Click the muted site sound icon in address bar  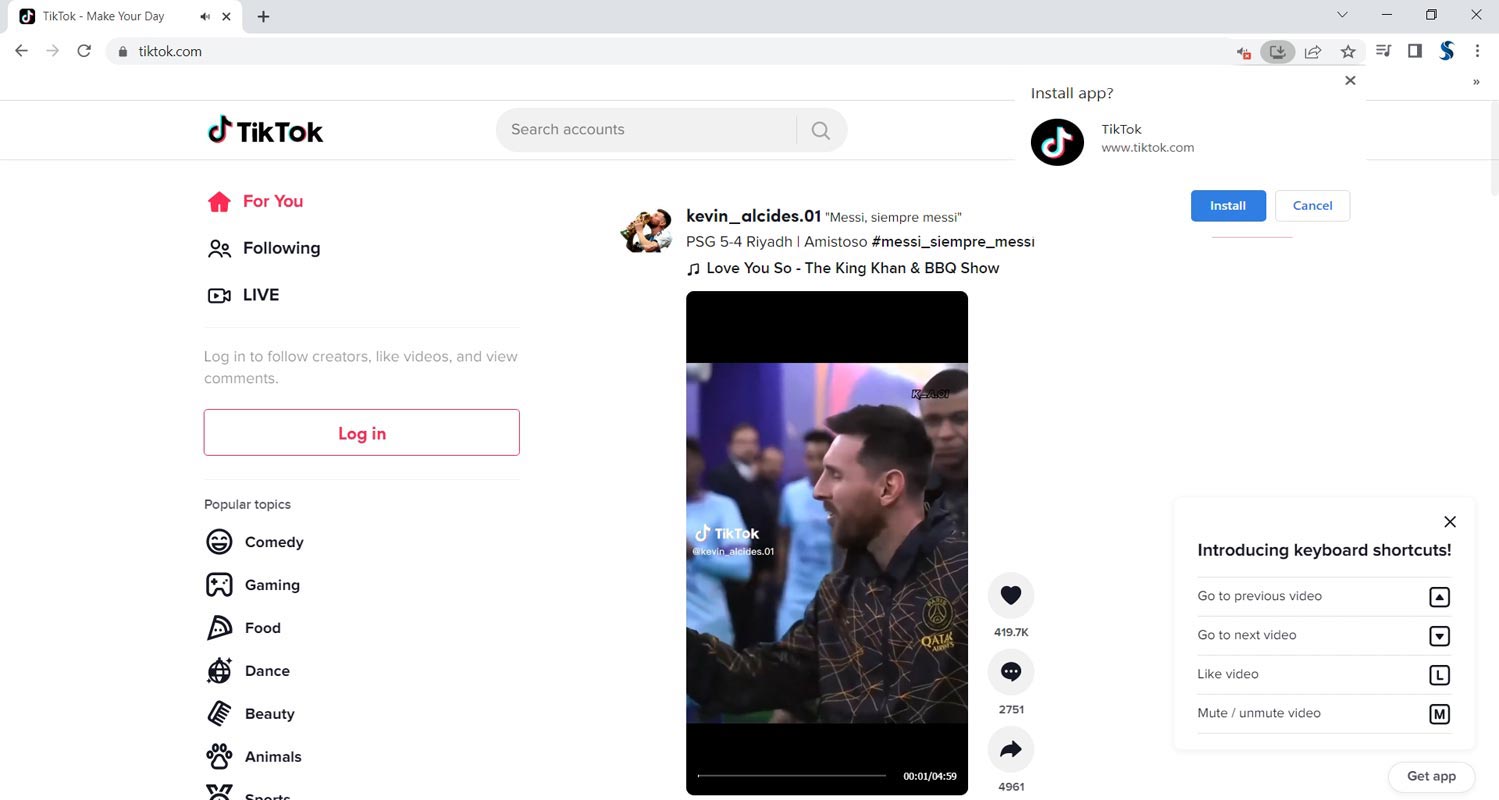tap(1243, 52)
